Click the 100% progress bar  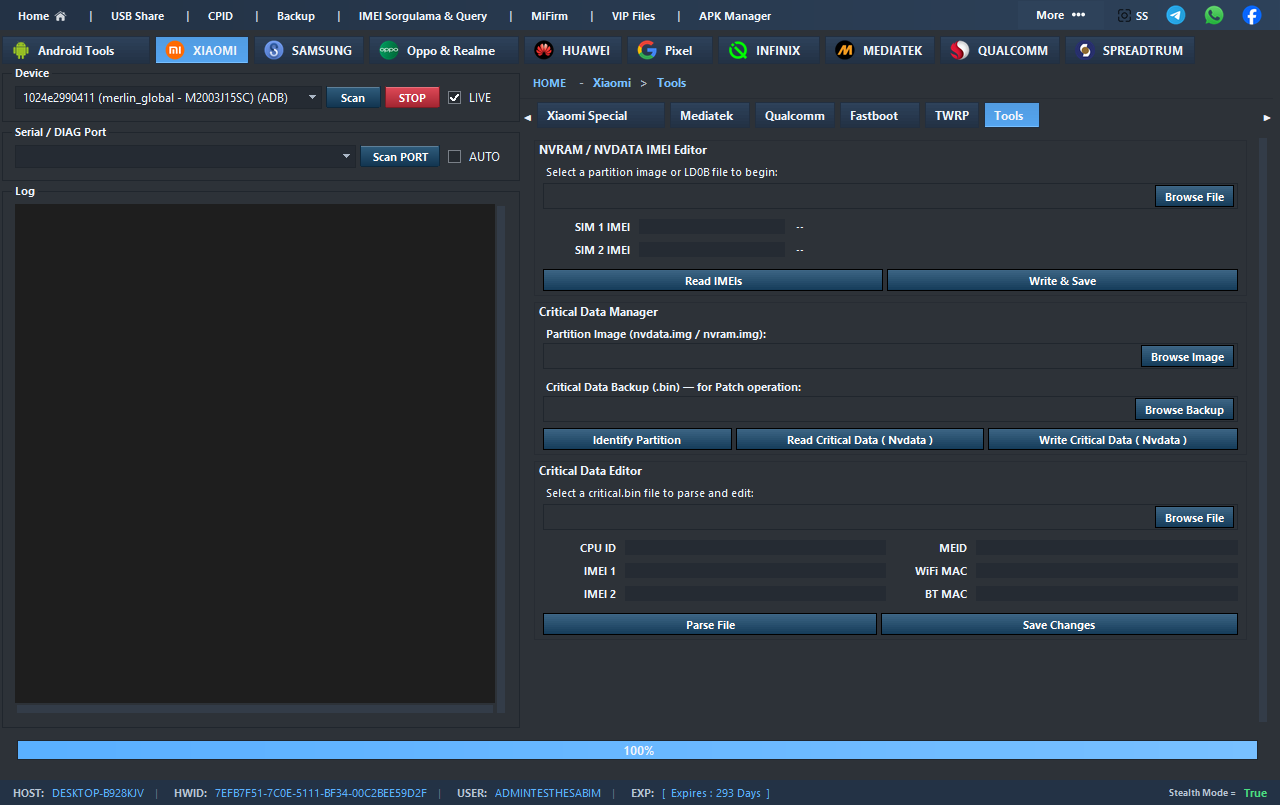pyautogui.click(x=637, y=750)
